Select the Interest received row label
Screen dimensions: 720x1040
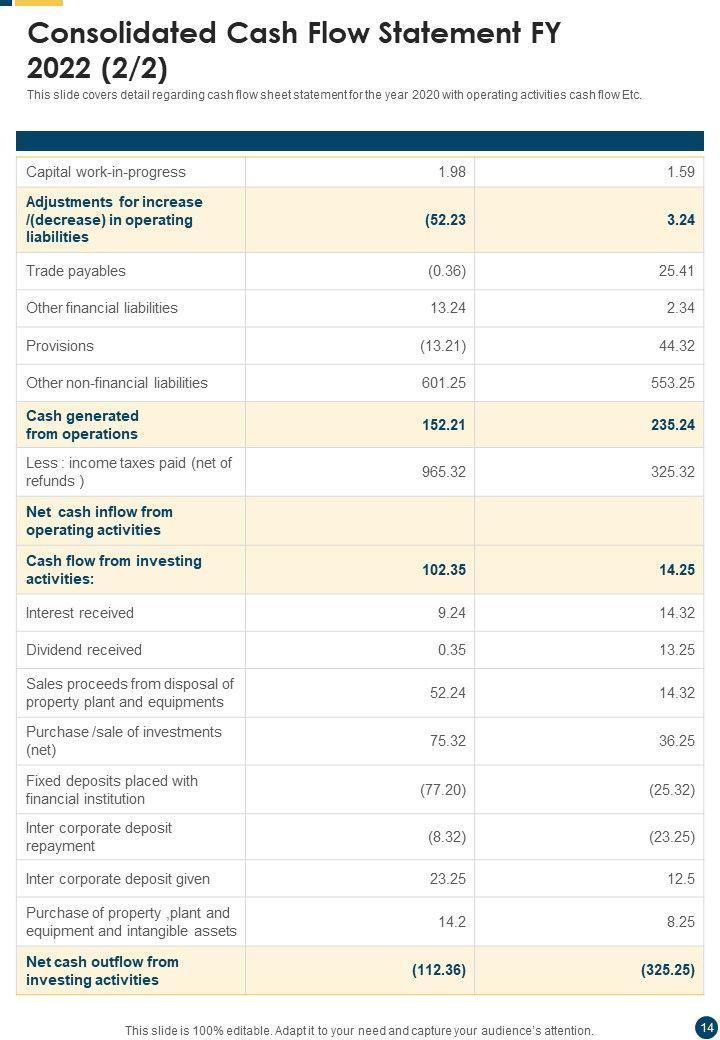pos(80,613)
